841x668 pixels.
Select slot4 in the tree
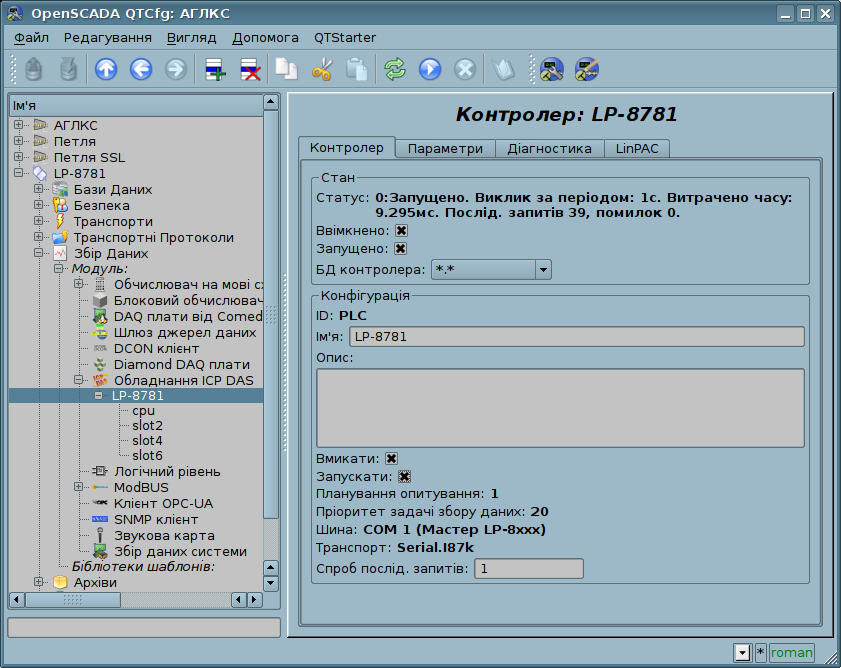[x=147, y=440]
